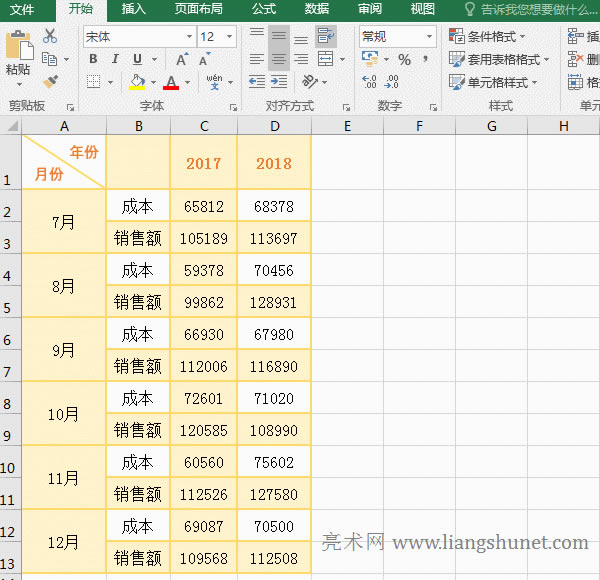The width and height of the screenshot is (600, 580).
Task: Open the 公式 ribbon tab
Action: (264, 9)
